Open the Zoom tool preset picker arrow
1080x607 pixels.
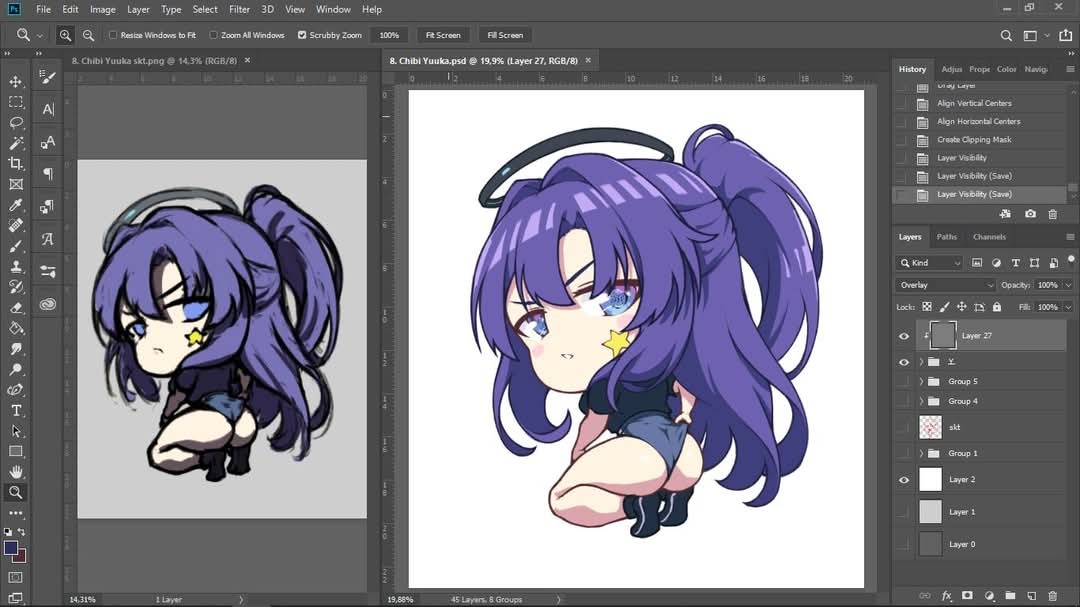40,36
